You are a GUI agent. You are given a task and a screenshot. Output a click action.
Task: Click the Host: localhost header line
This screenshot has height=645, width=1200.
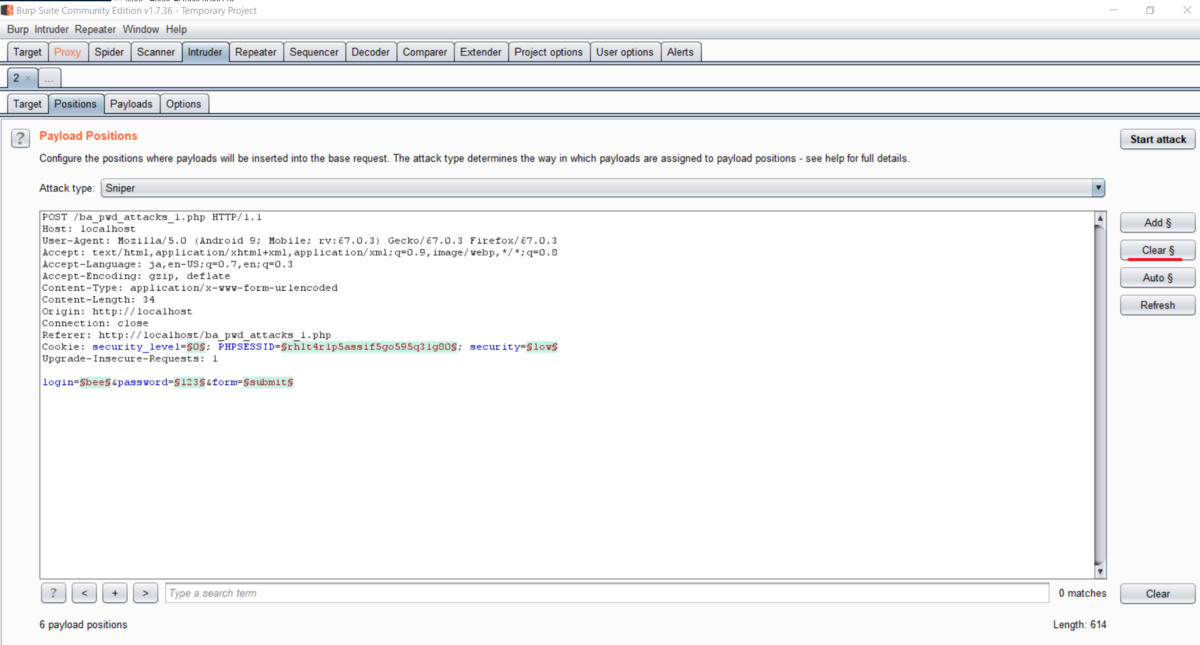pos(88,229)
